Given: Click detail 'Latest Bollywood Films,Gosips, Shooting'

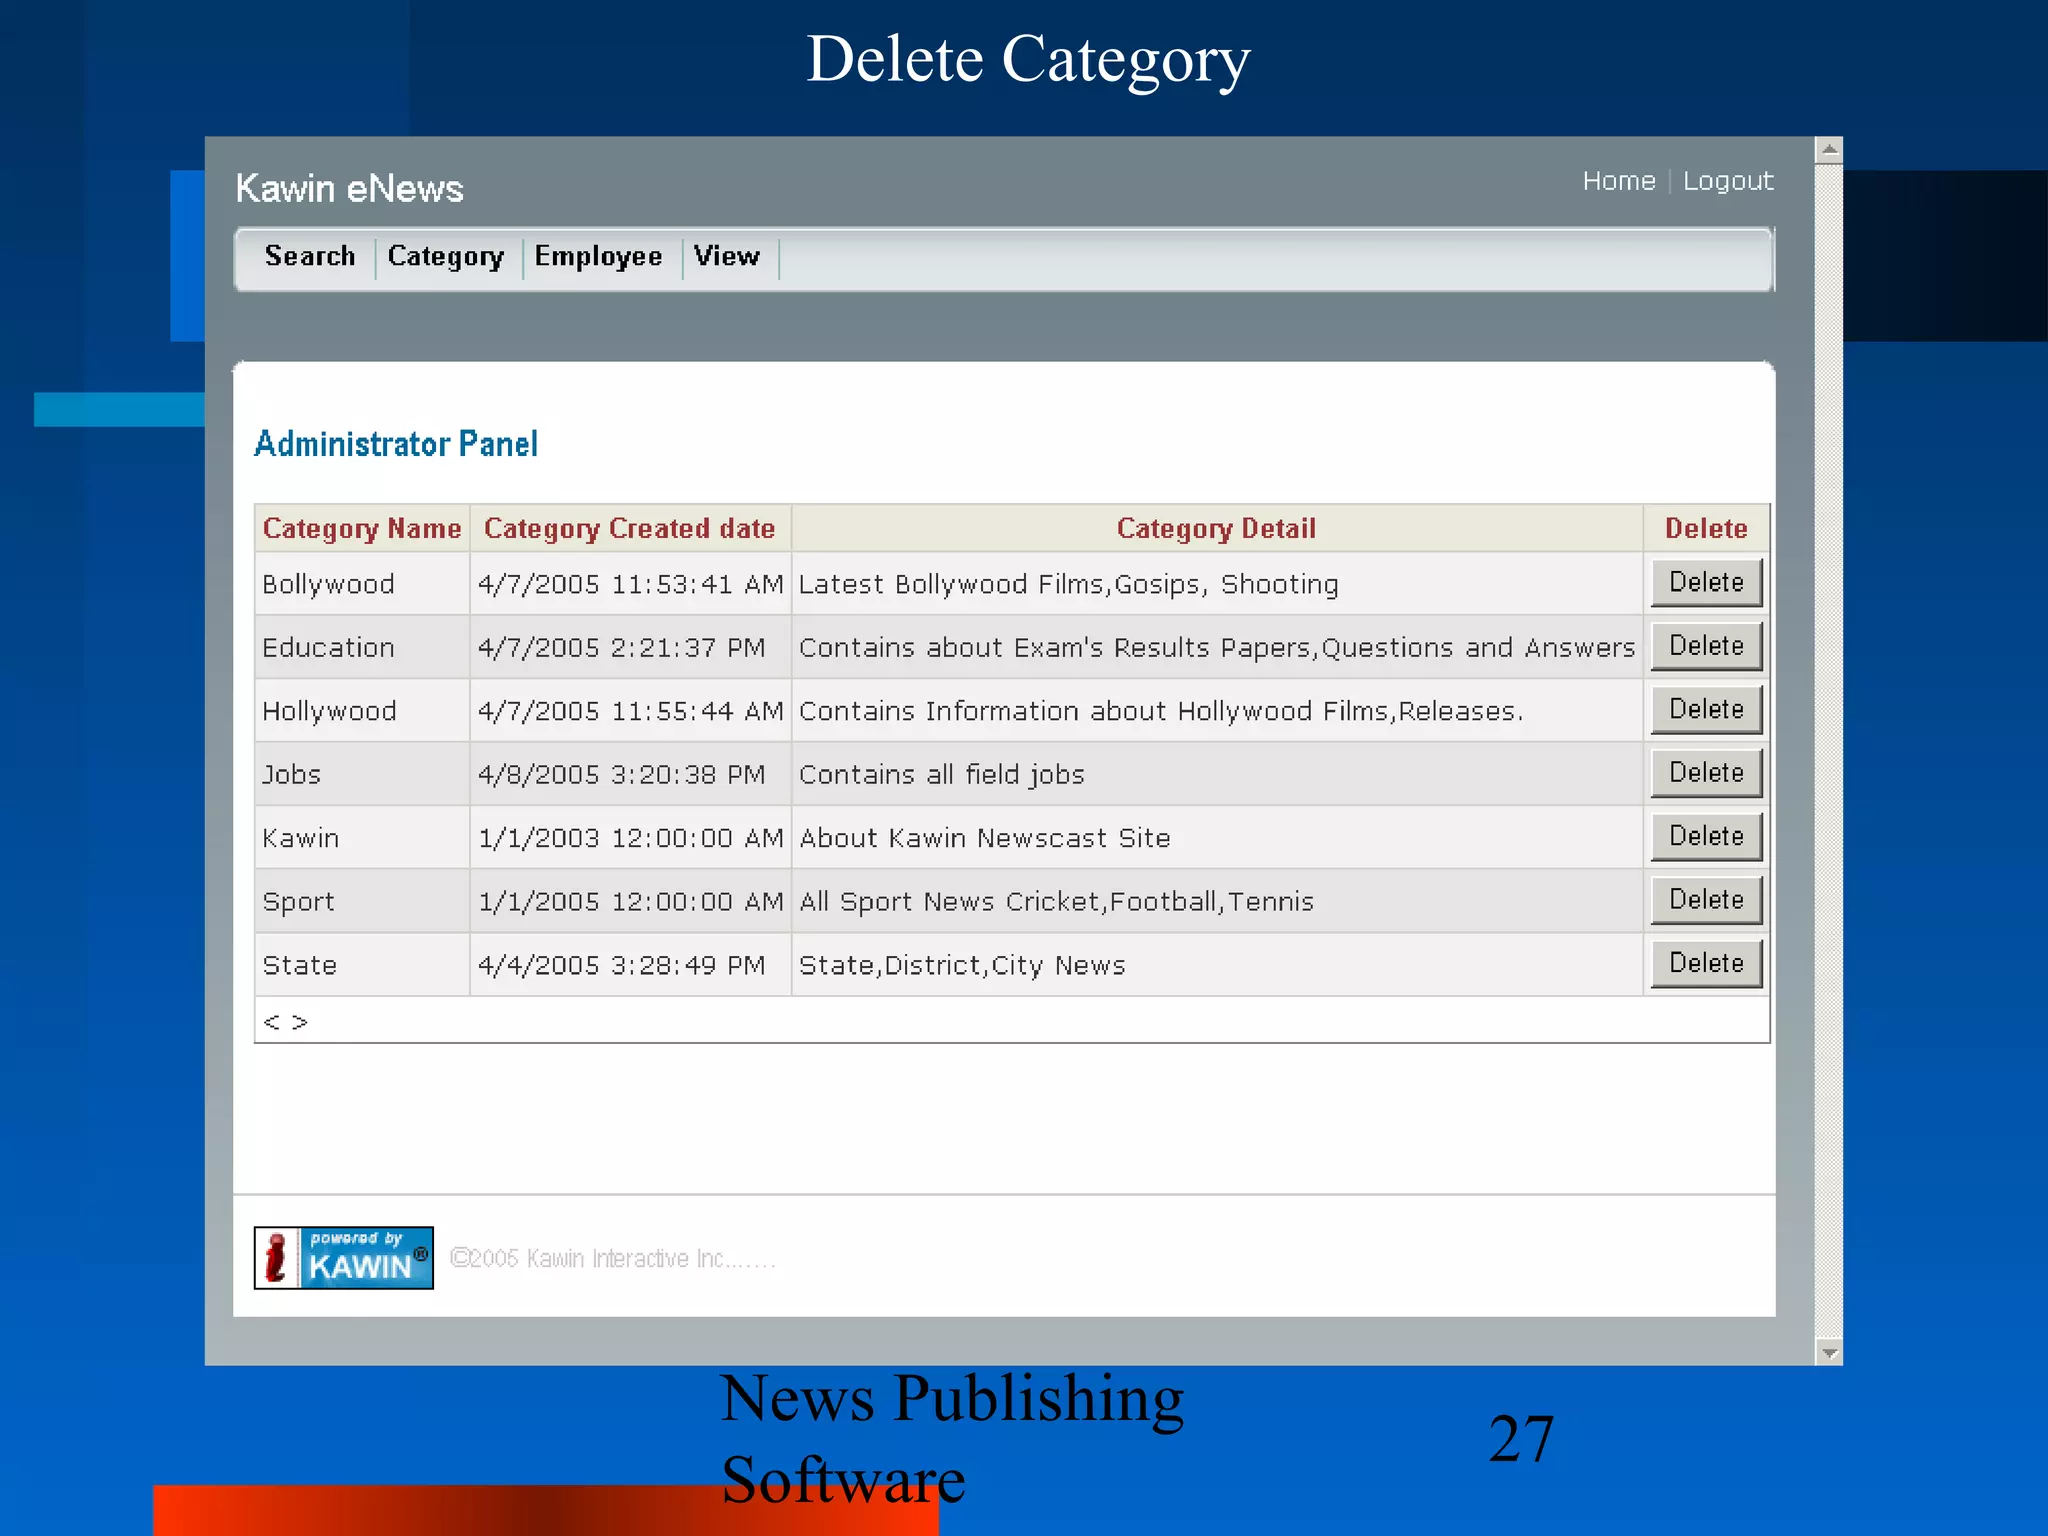Looking at the screenshot, I should [1068, 585].
